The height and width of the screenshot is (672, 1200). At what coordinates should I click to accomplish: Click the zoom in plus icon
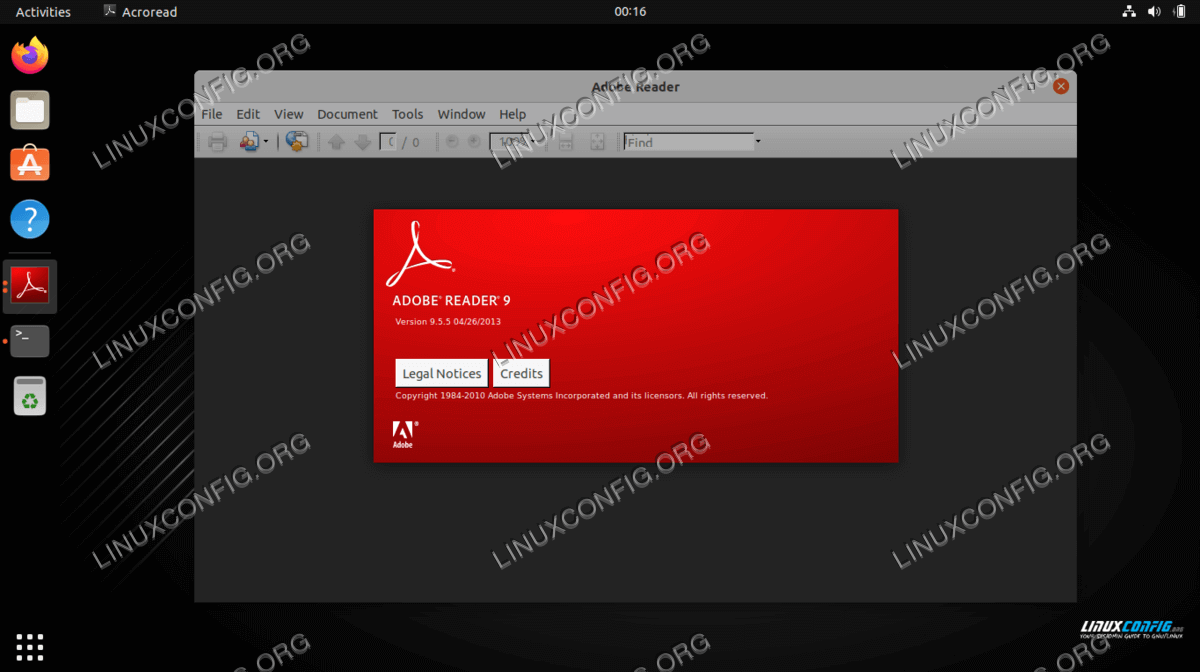pyautogui.click(x=474, y=142)
